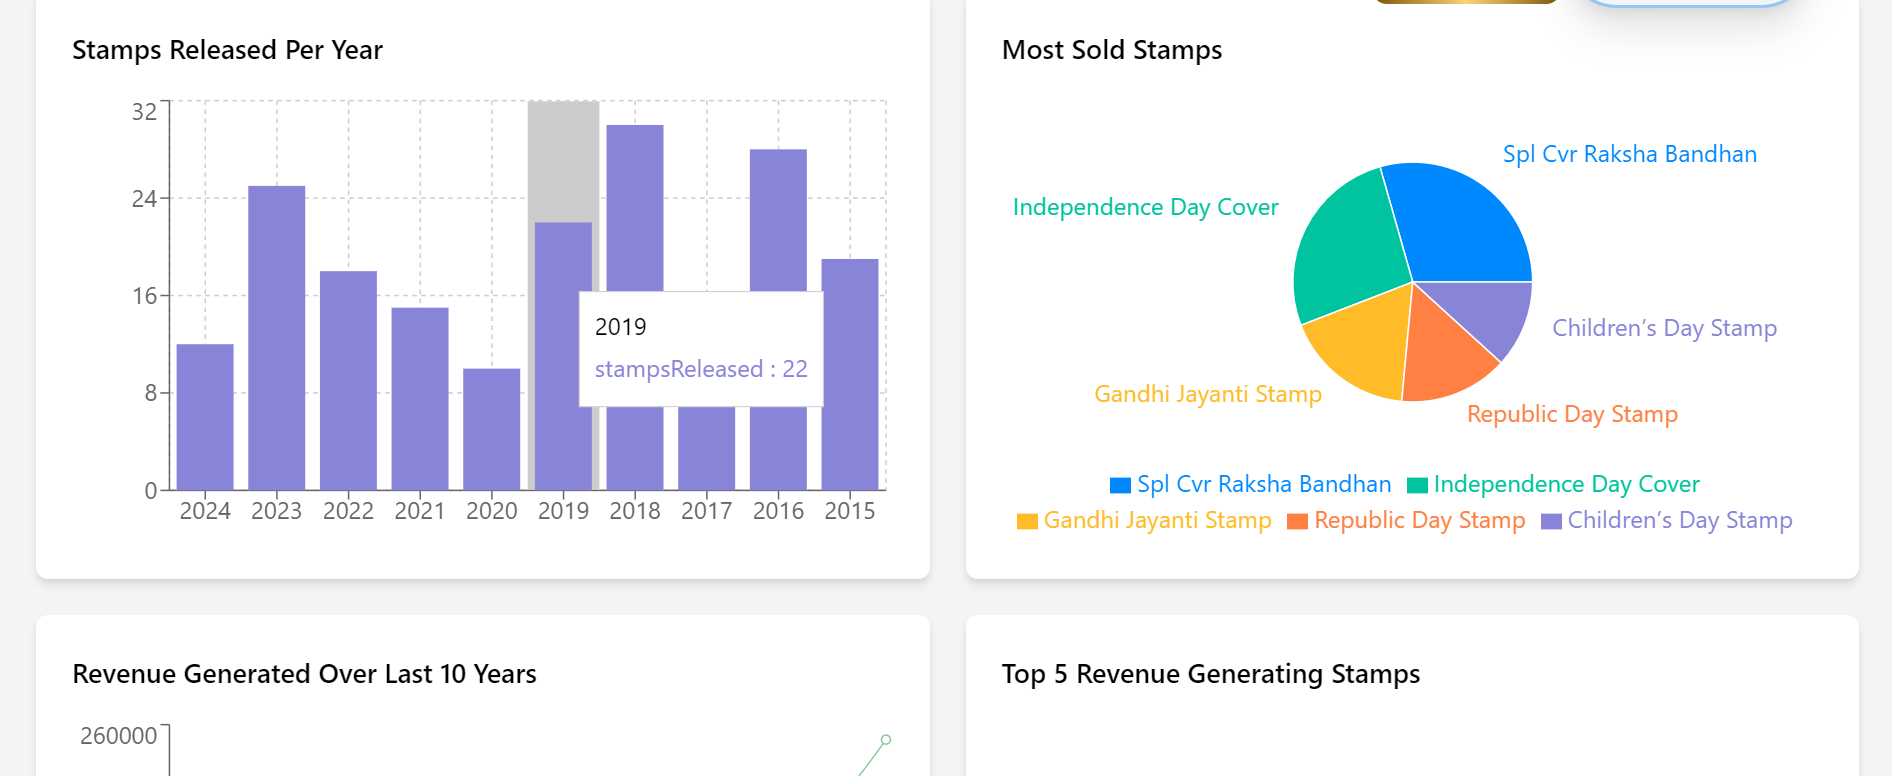Image resolution: width=1892 pixels, height=776 pixels.
Task: Click the Independence Day Cover pie label
Action: 1146,207
